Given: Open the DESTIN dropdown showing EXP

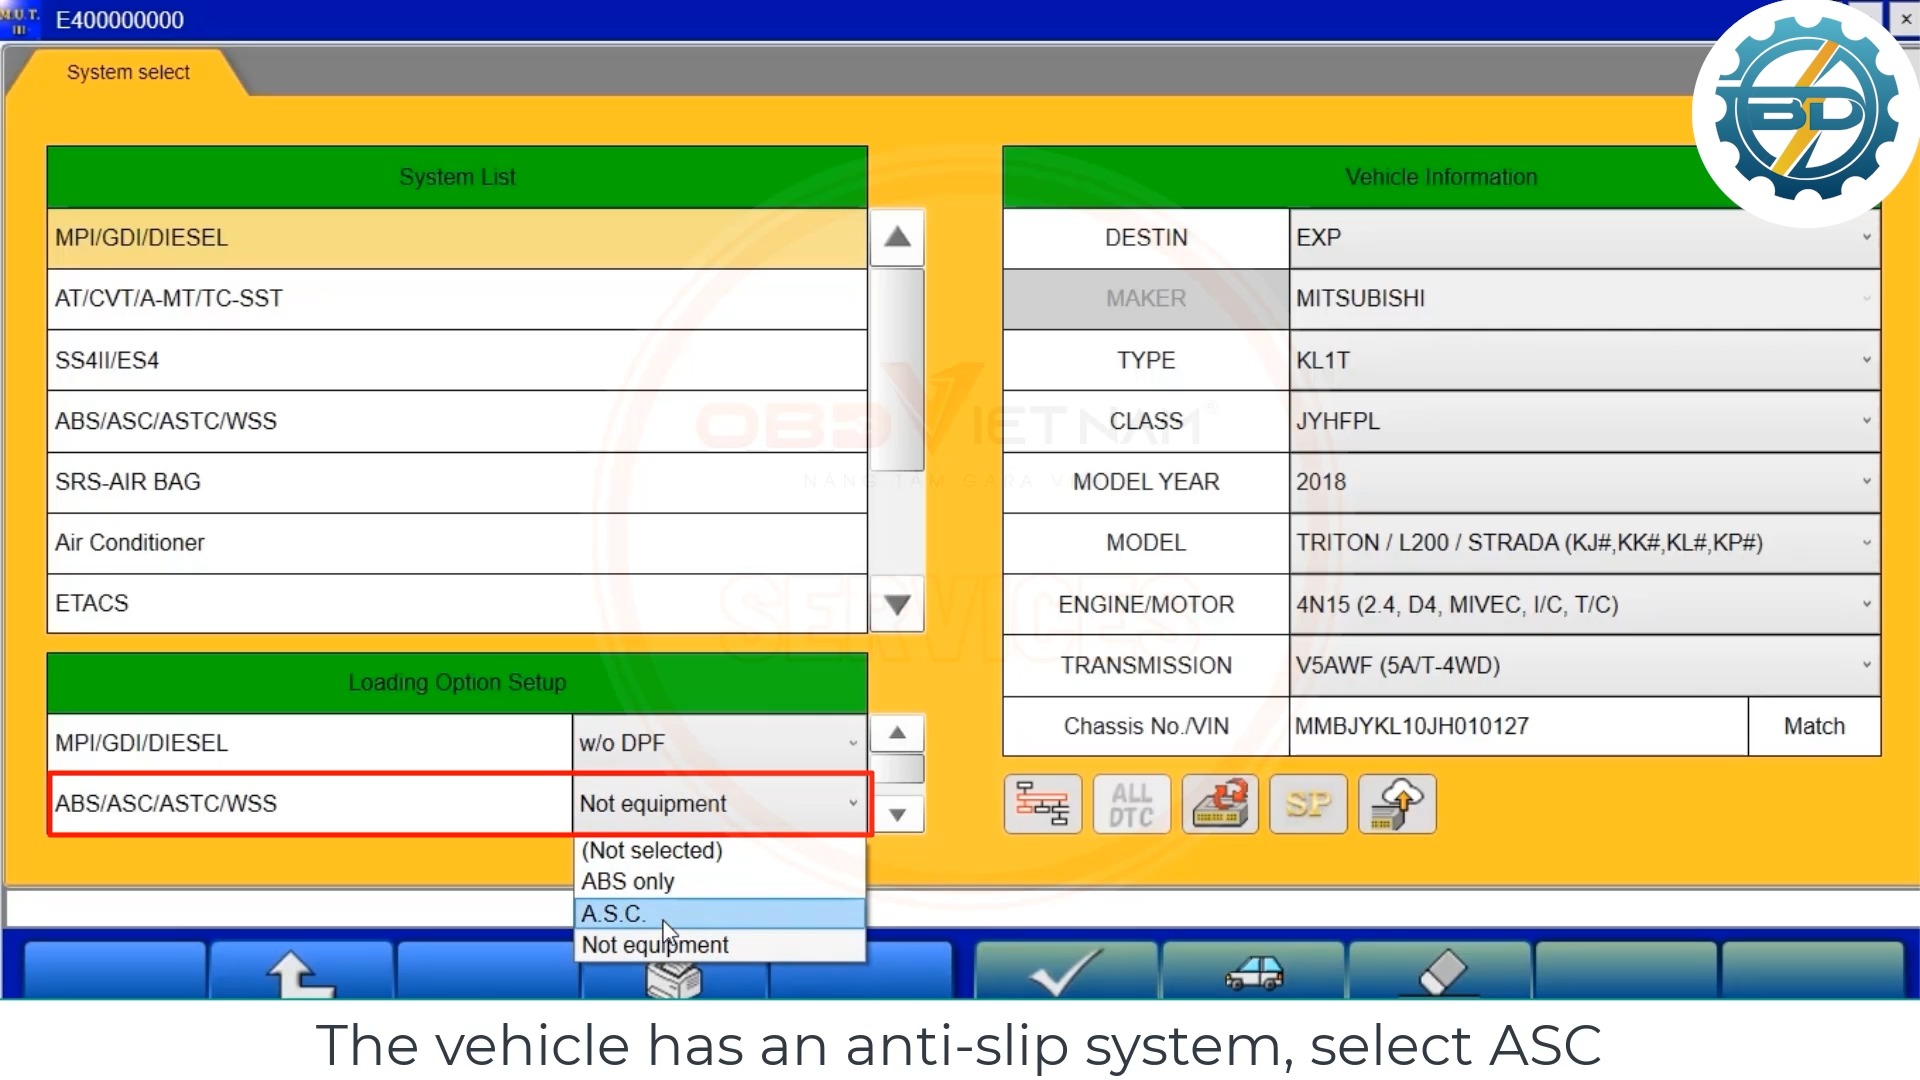Looking at the screenshot, I should pos(1584,238).
